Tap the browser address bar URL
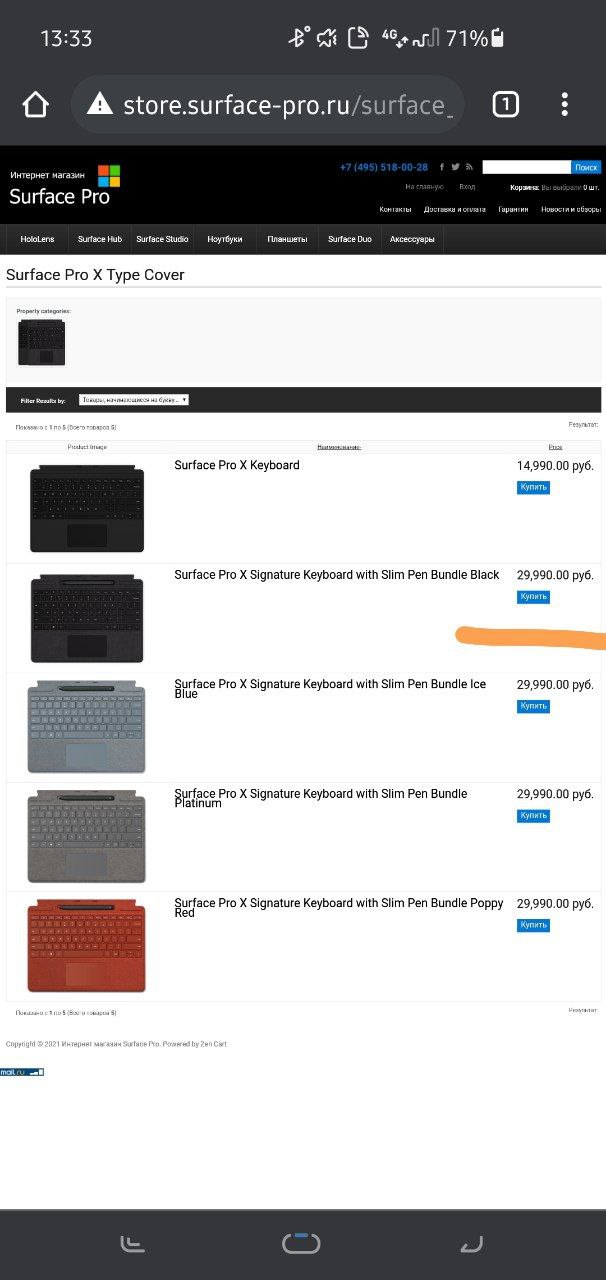 pyautogui.click(x=287, y=105)
